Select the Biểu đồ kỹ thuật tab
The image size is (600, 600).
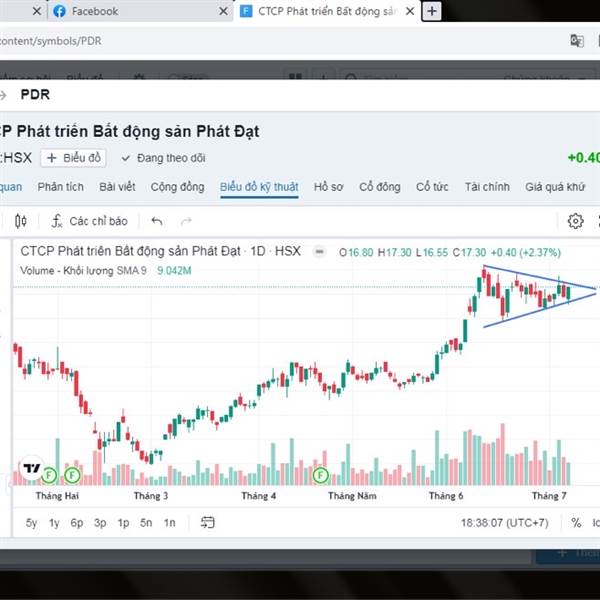click(x=259, y=187)
